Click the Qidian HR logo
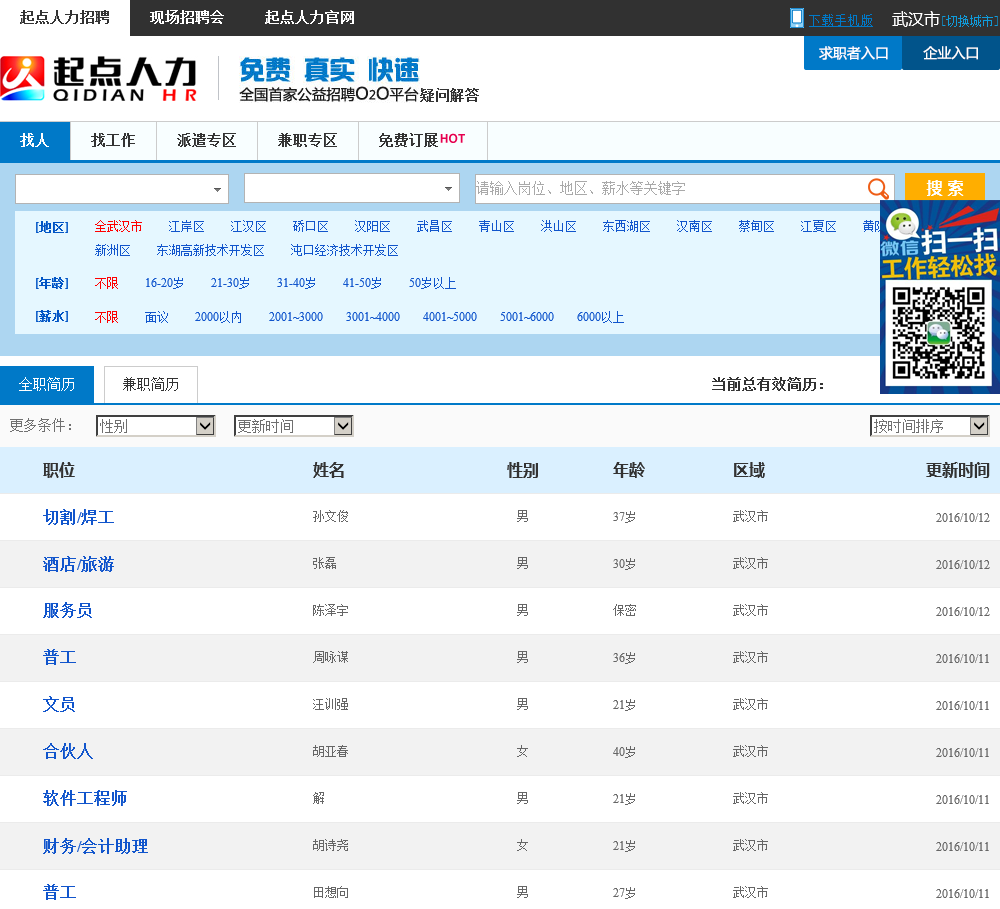 tap(99, 79)
